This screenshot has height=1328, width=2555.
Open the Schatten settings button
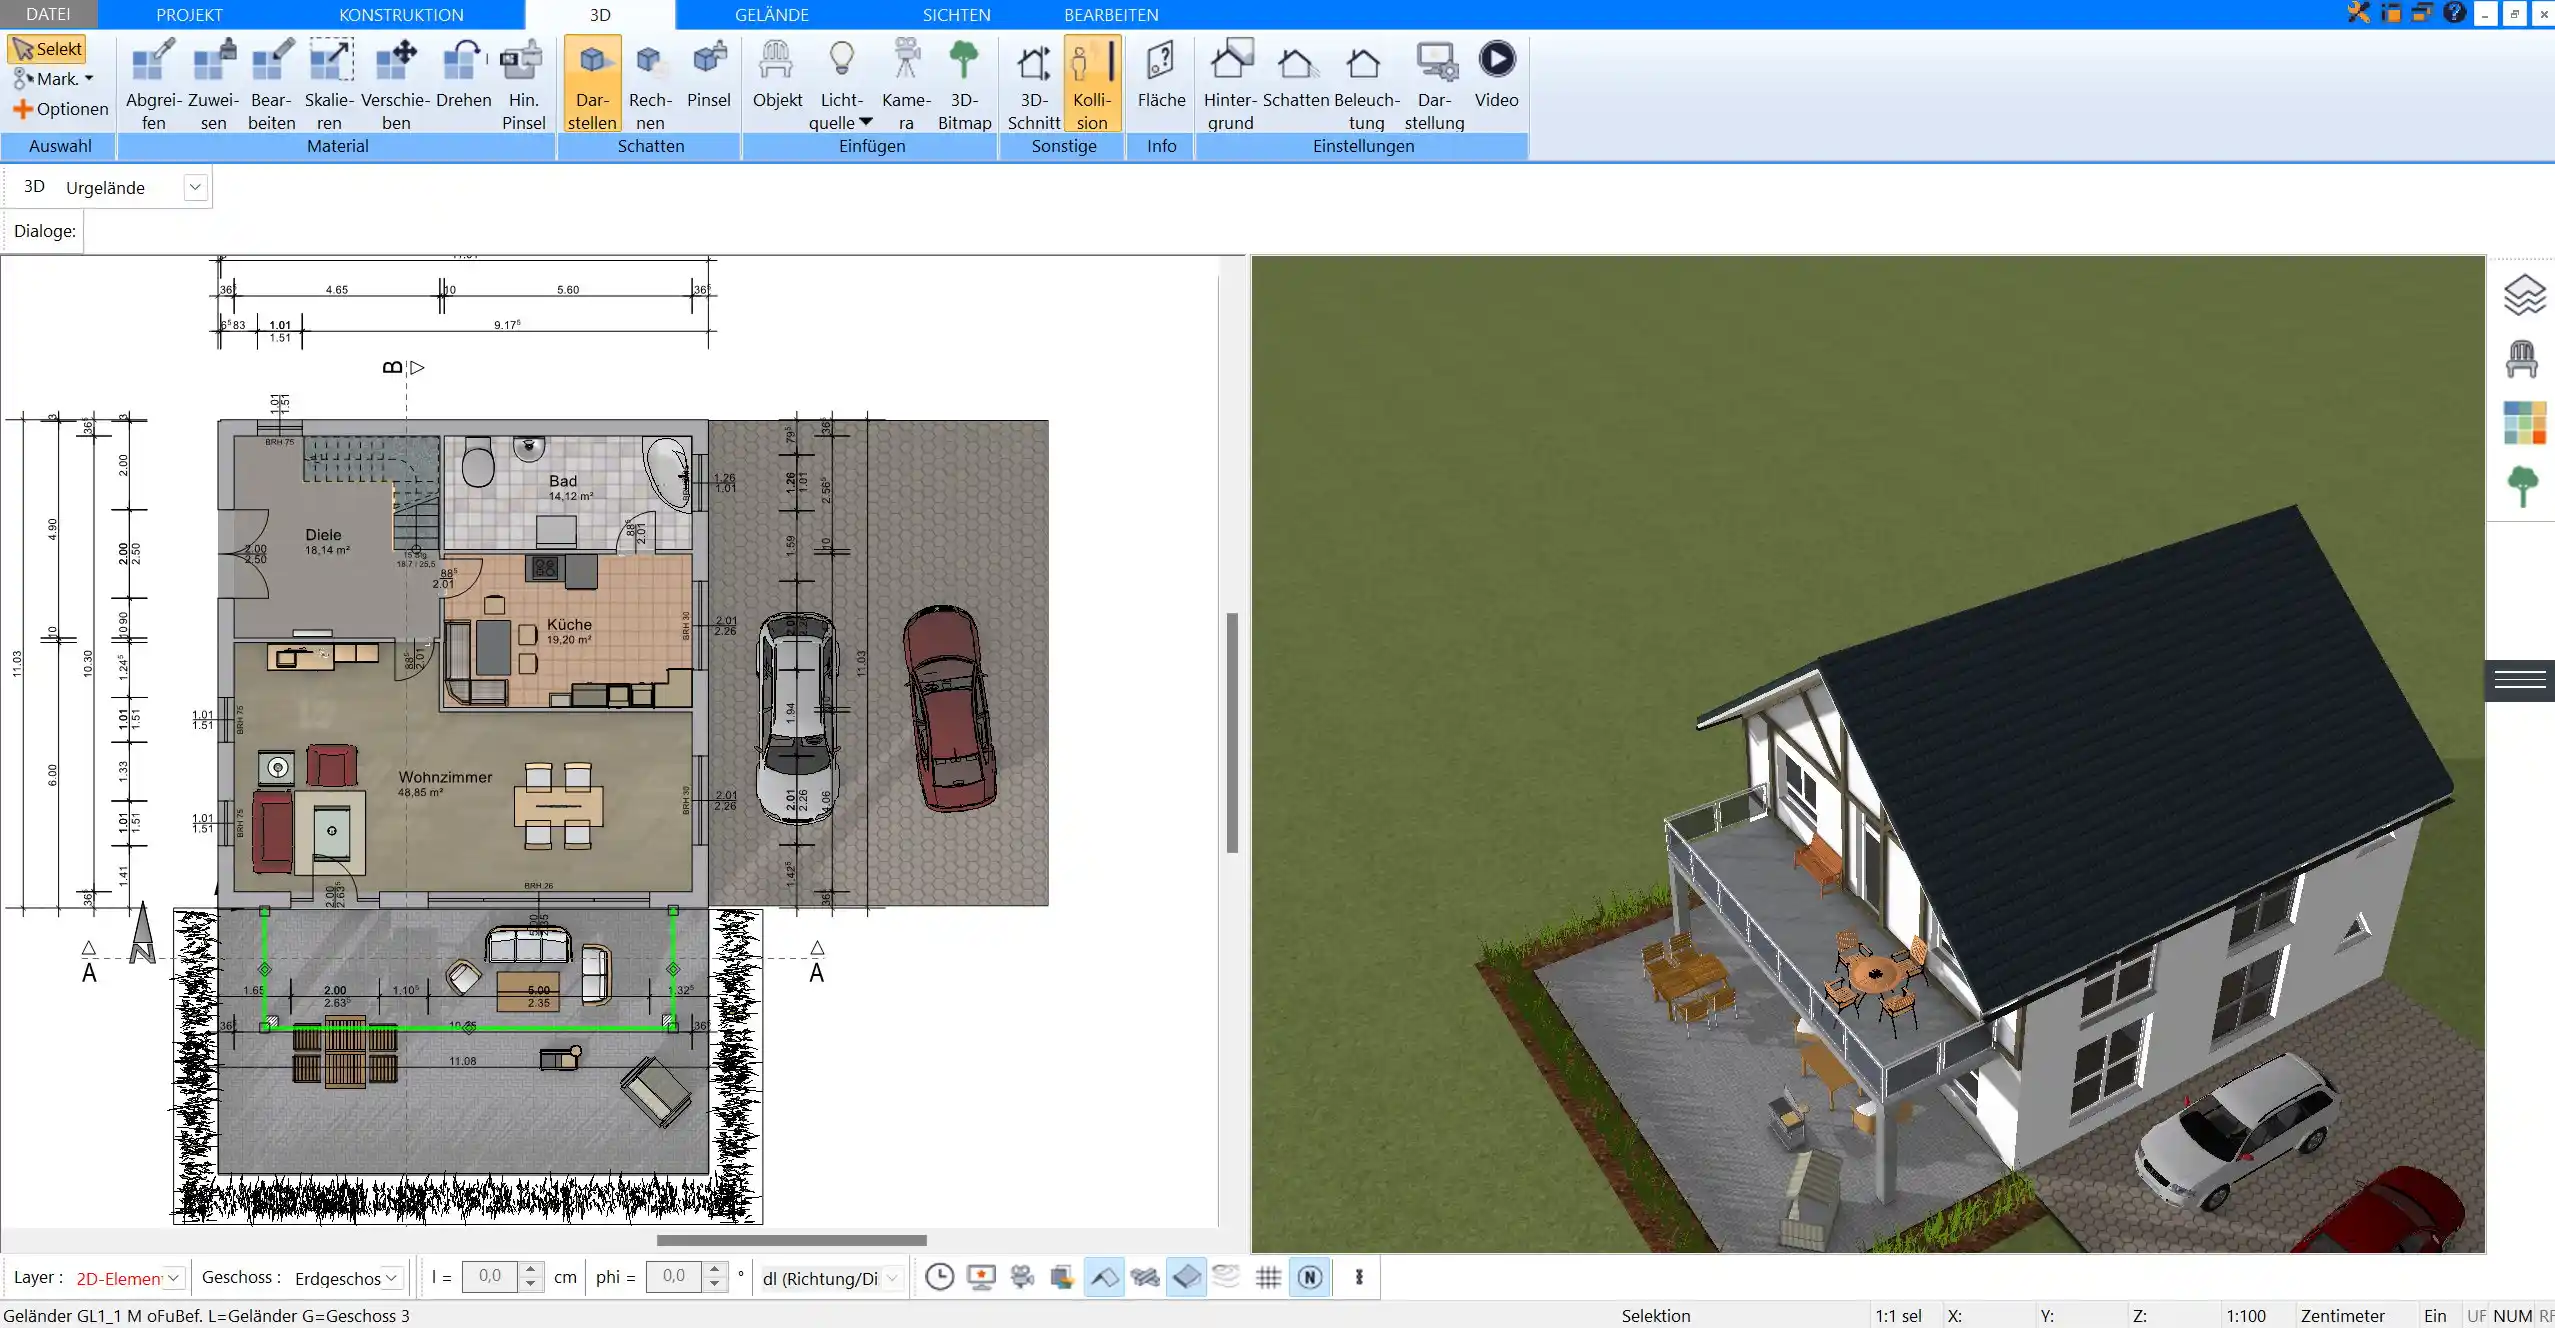1295,74
